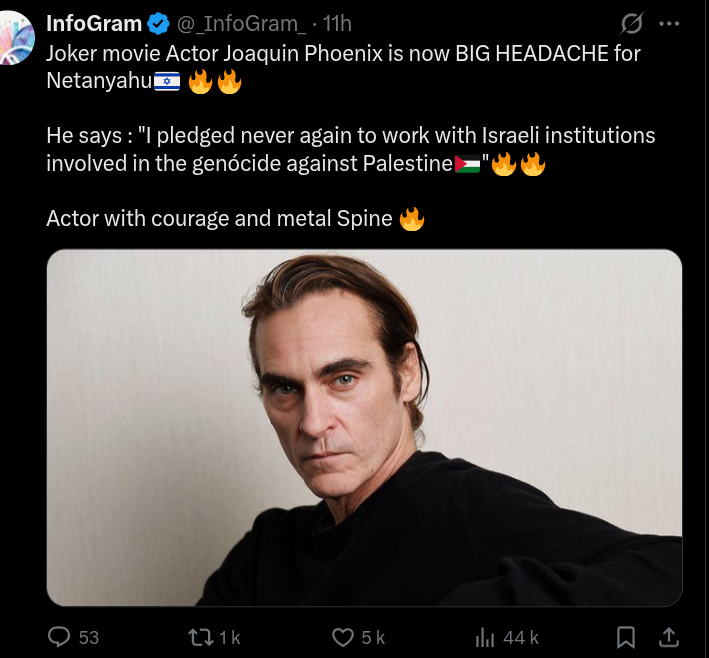Click the 53 replies count

[x=89, y=638]
